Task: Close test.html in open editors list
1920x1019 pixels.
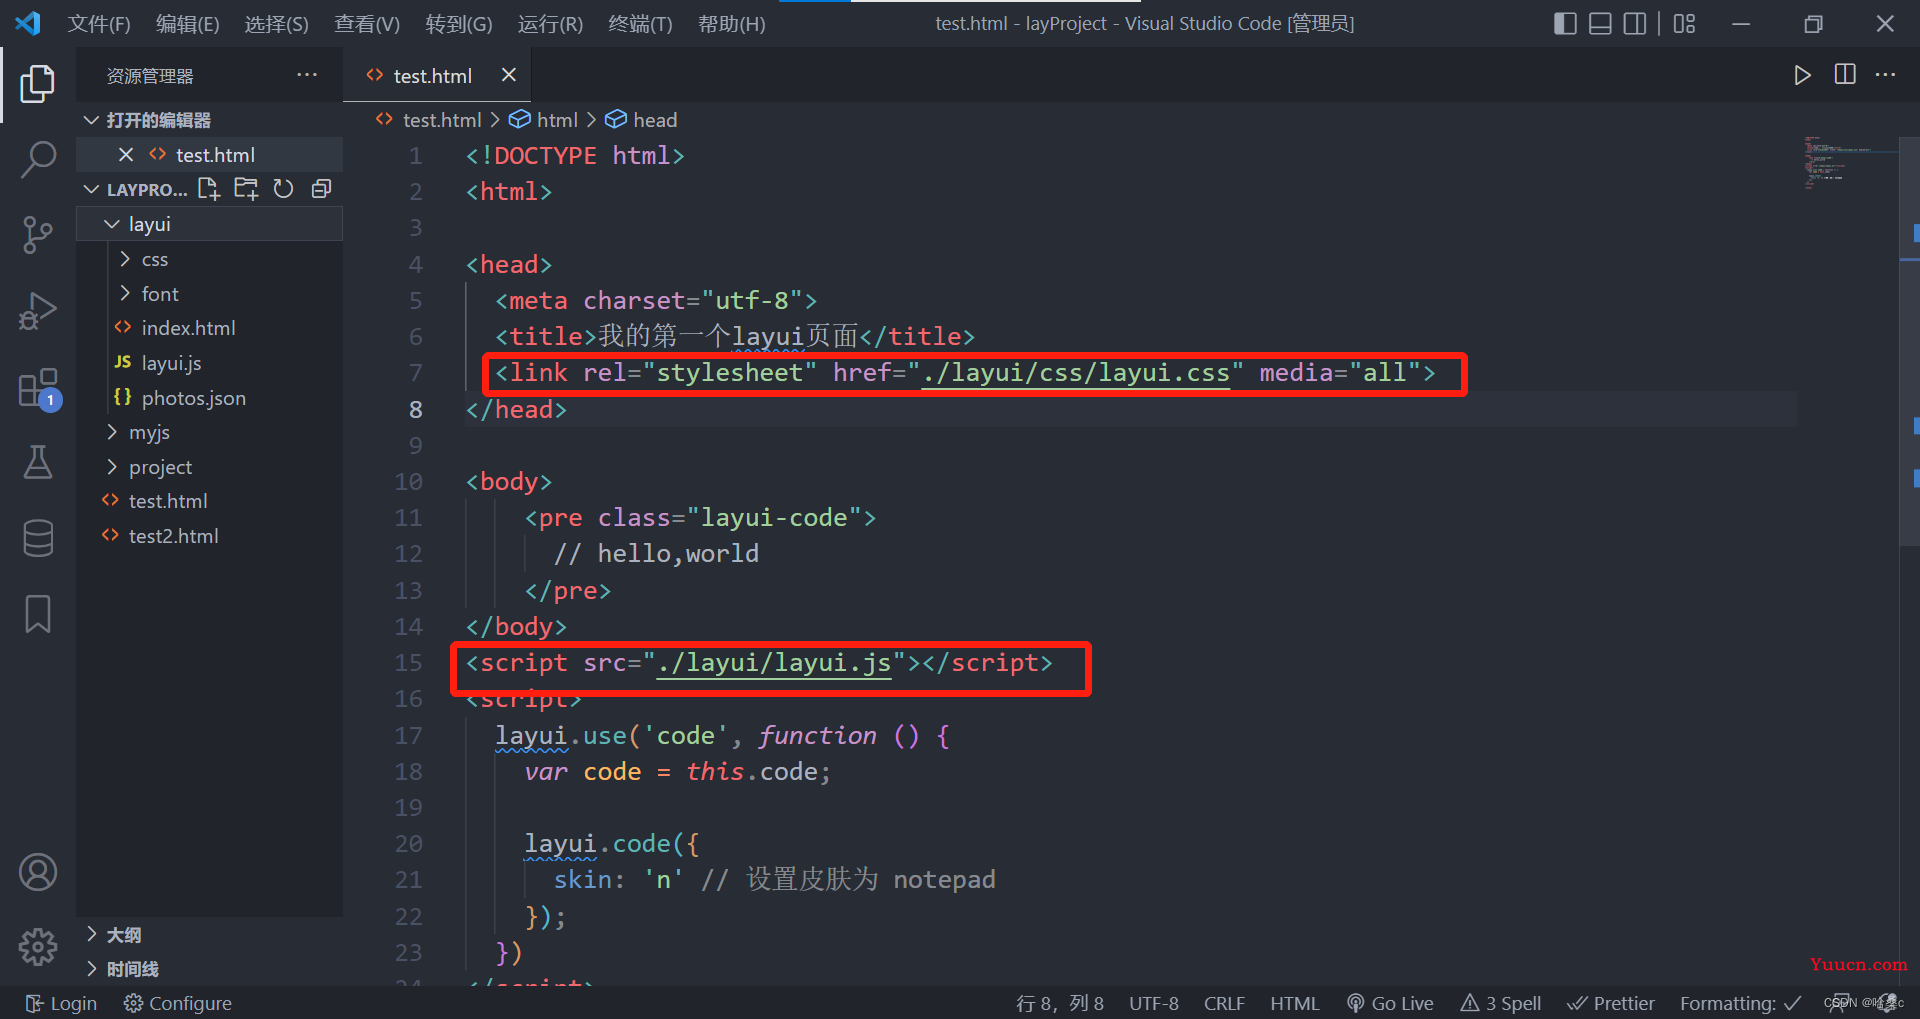Action: pos(126,155)
